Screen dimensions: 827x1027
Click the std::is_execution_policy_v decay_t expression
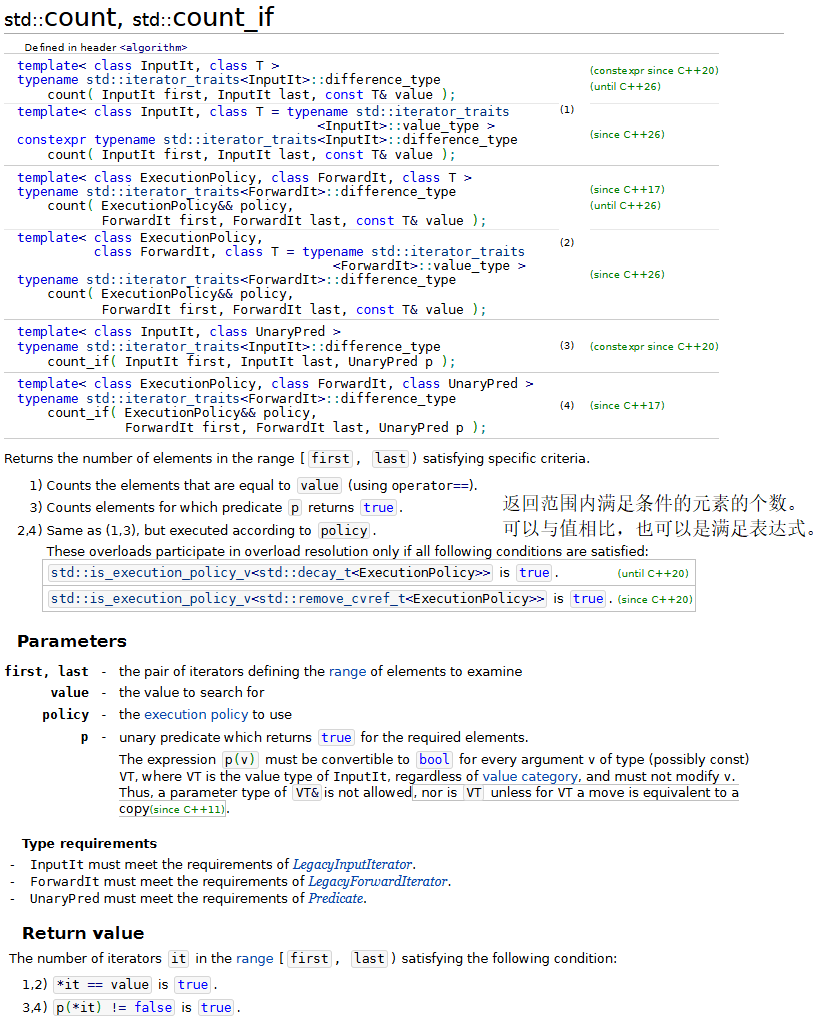[270, 573]
